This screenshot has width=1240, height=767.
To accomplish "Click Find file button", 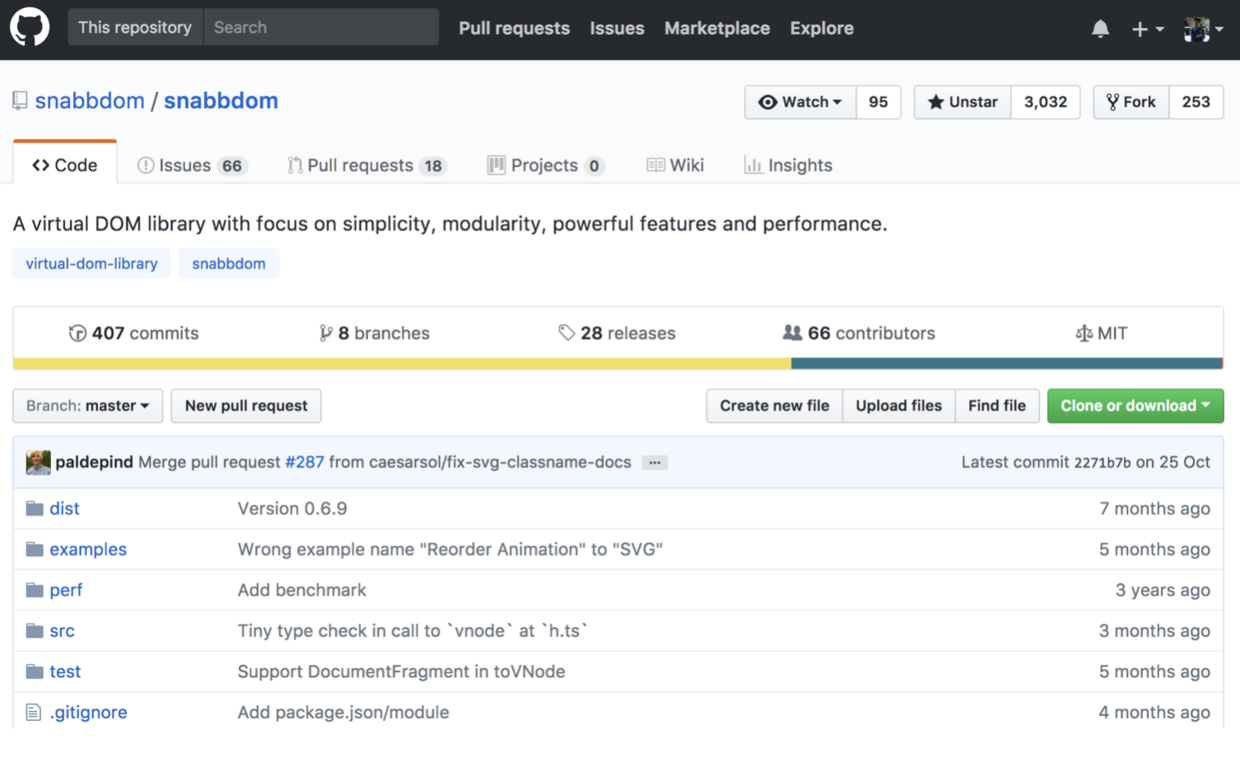I will coord(997,405).
